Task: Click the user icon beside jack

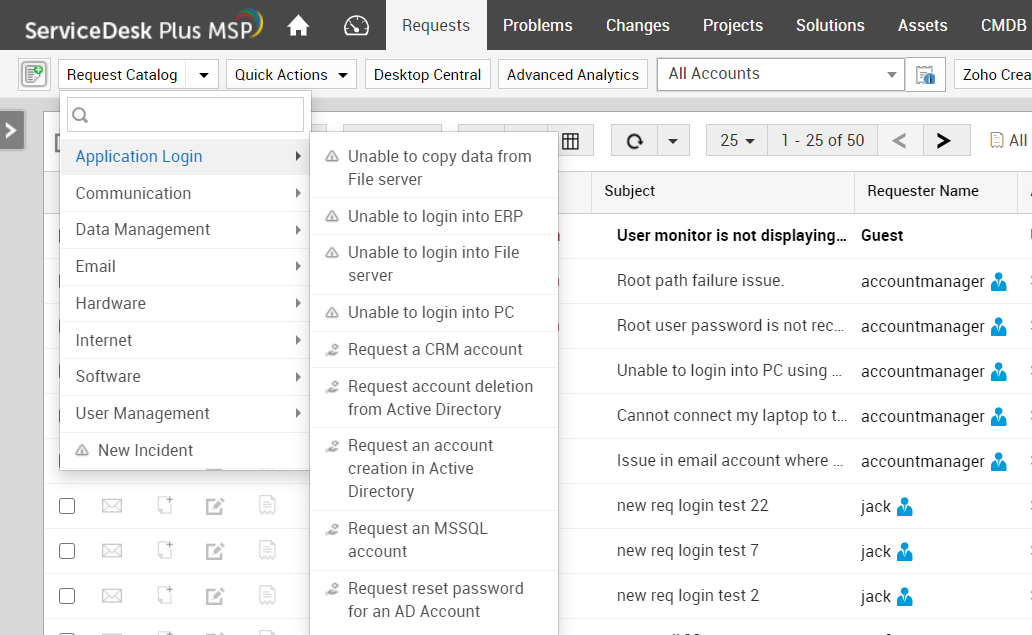Action: (x=905, y=506)
